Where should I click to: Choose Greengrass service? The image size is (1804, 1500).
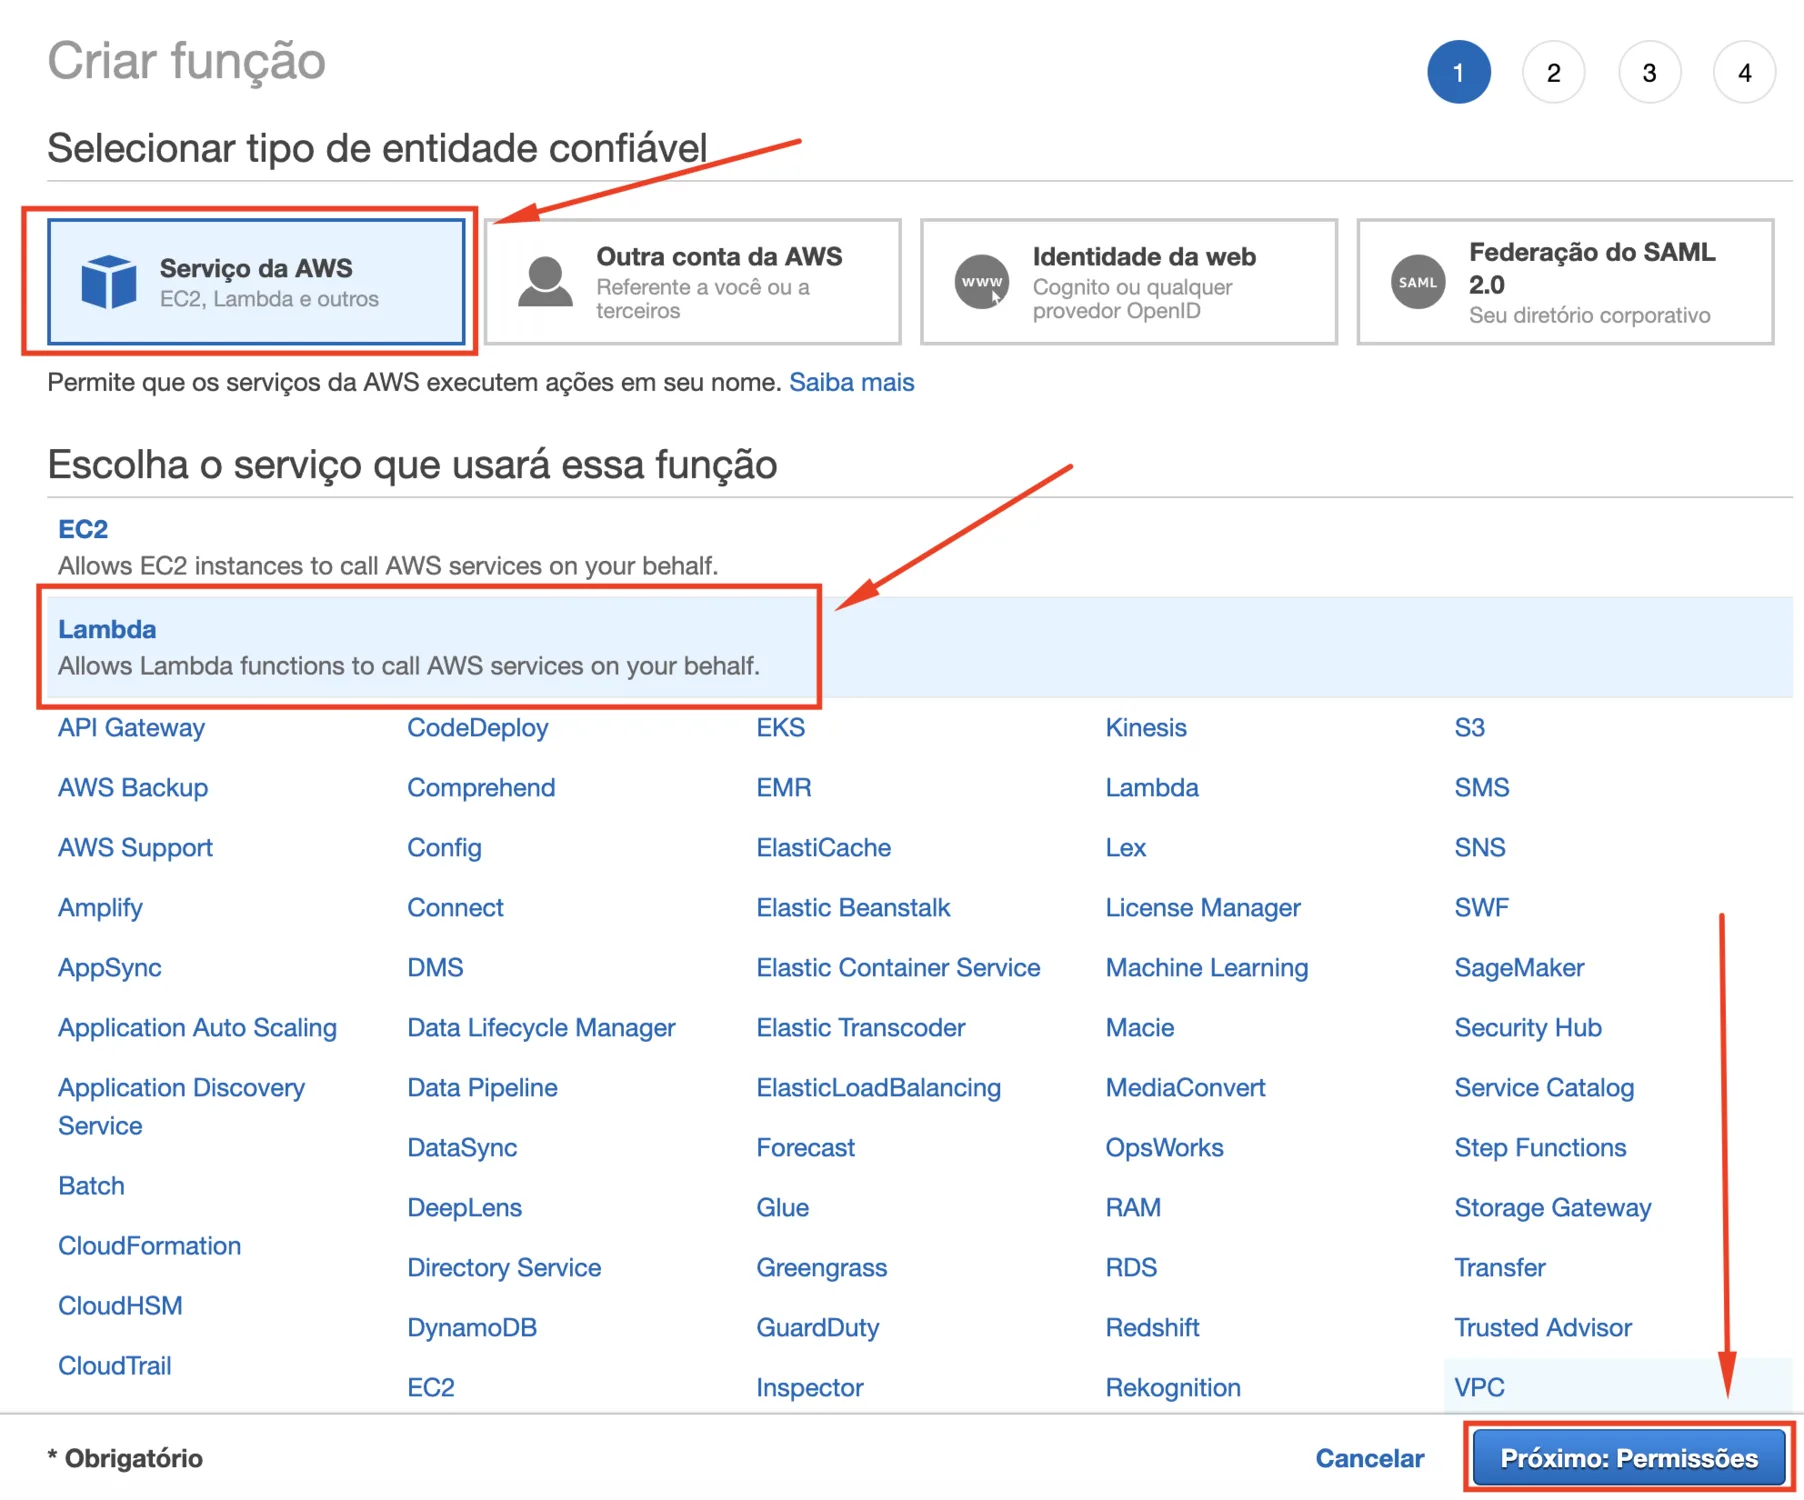coord(821,1267)
